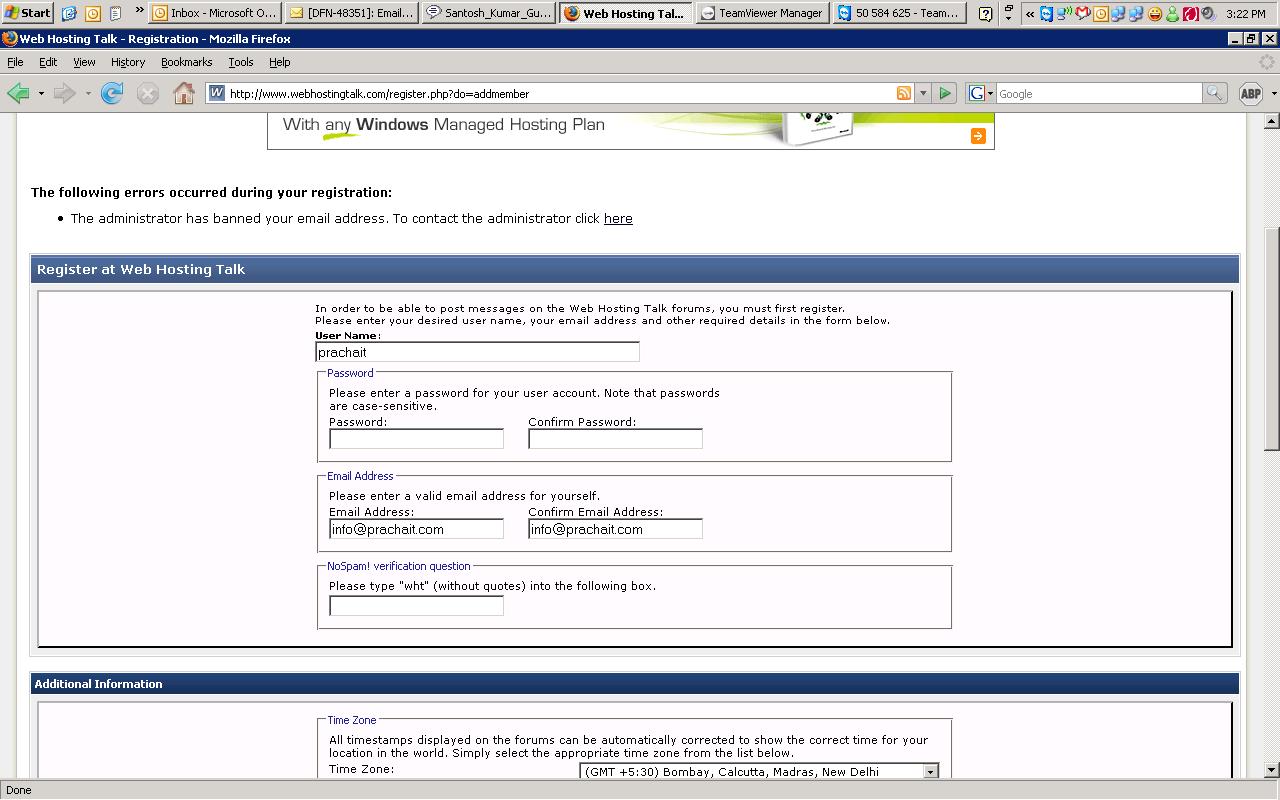Click the Home icon in toolbar
The image size is (1280, 800).
(183, 93)
